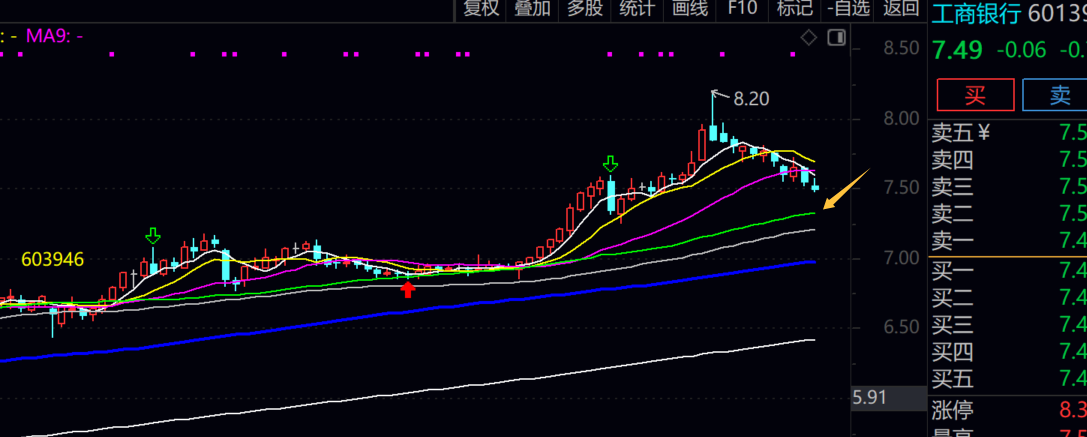Open the 统计 statistics menu
This screenshot has width=1087, height=437.
pos(637,9)
